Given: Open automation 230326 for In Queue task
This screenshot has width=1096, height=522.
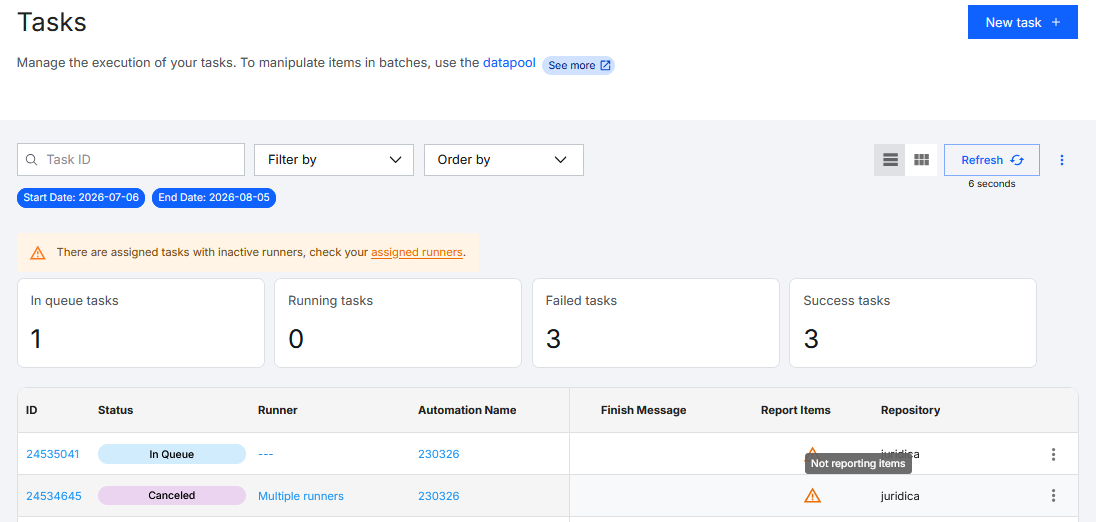Looking at the screenshot, I should tap(438, 454).
